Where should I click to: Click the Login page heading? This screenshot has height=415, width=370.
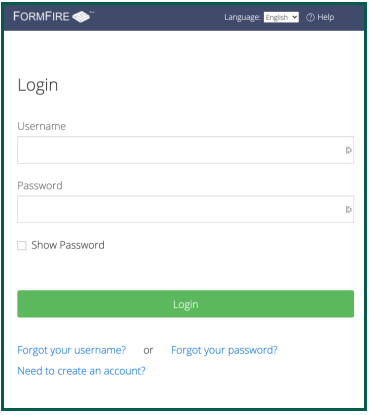click(38, 85)
